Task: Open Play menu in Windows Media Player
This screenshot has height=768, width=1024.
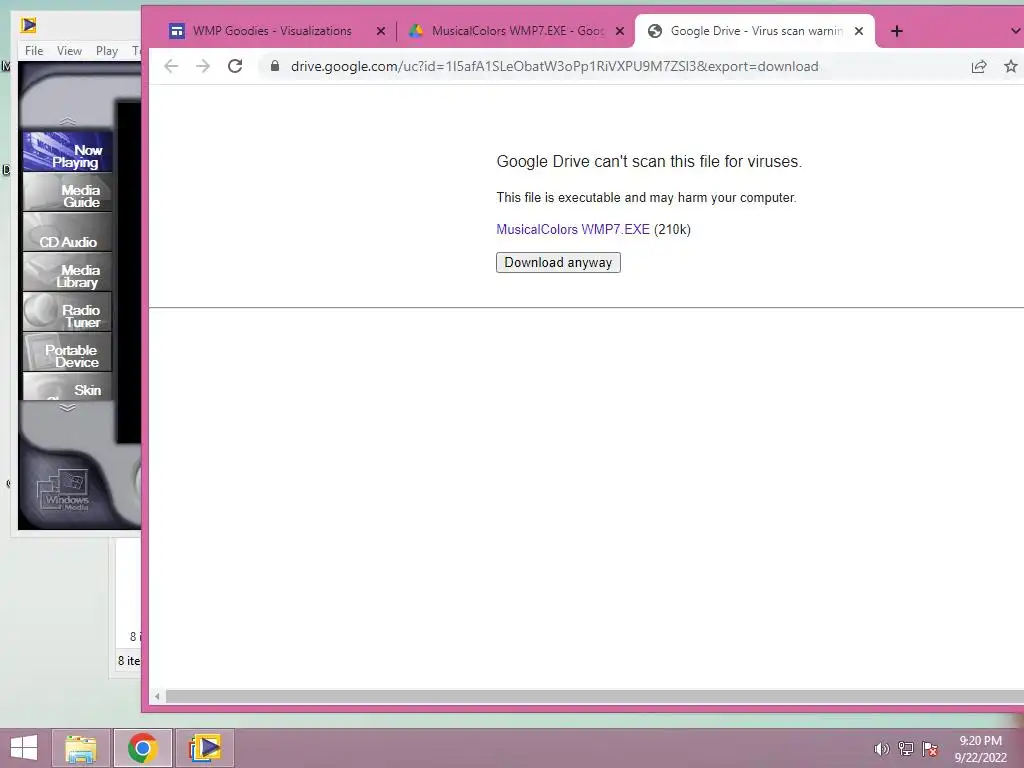Action: 106,50
